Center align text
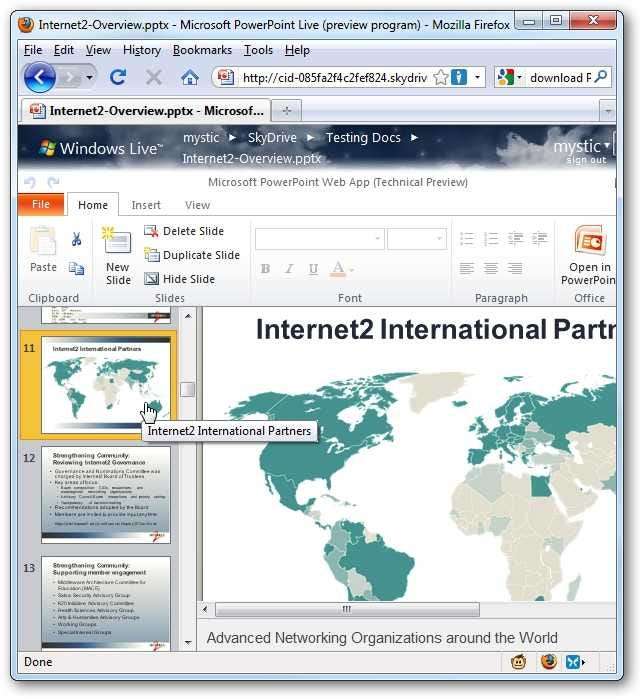 tap(491, 268)
